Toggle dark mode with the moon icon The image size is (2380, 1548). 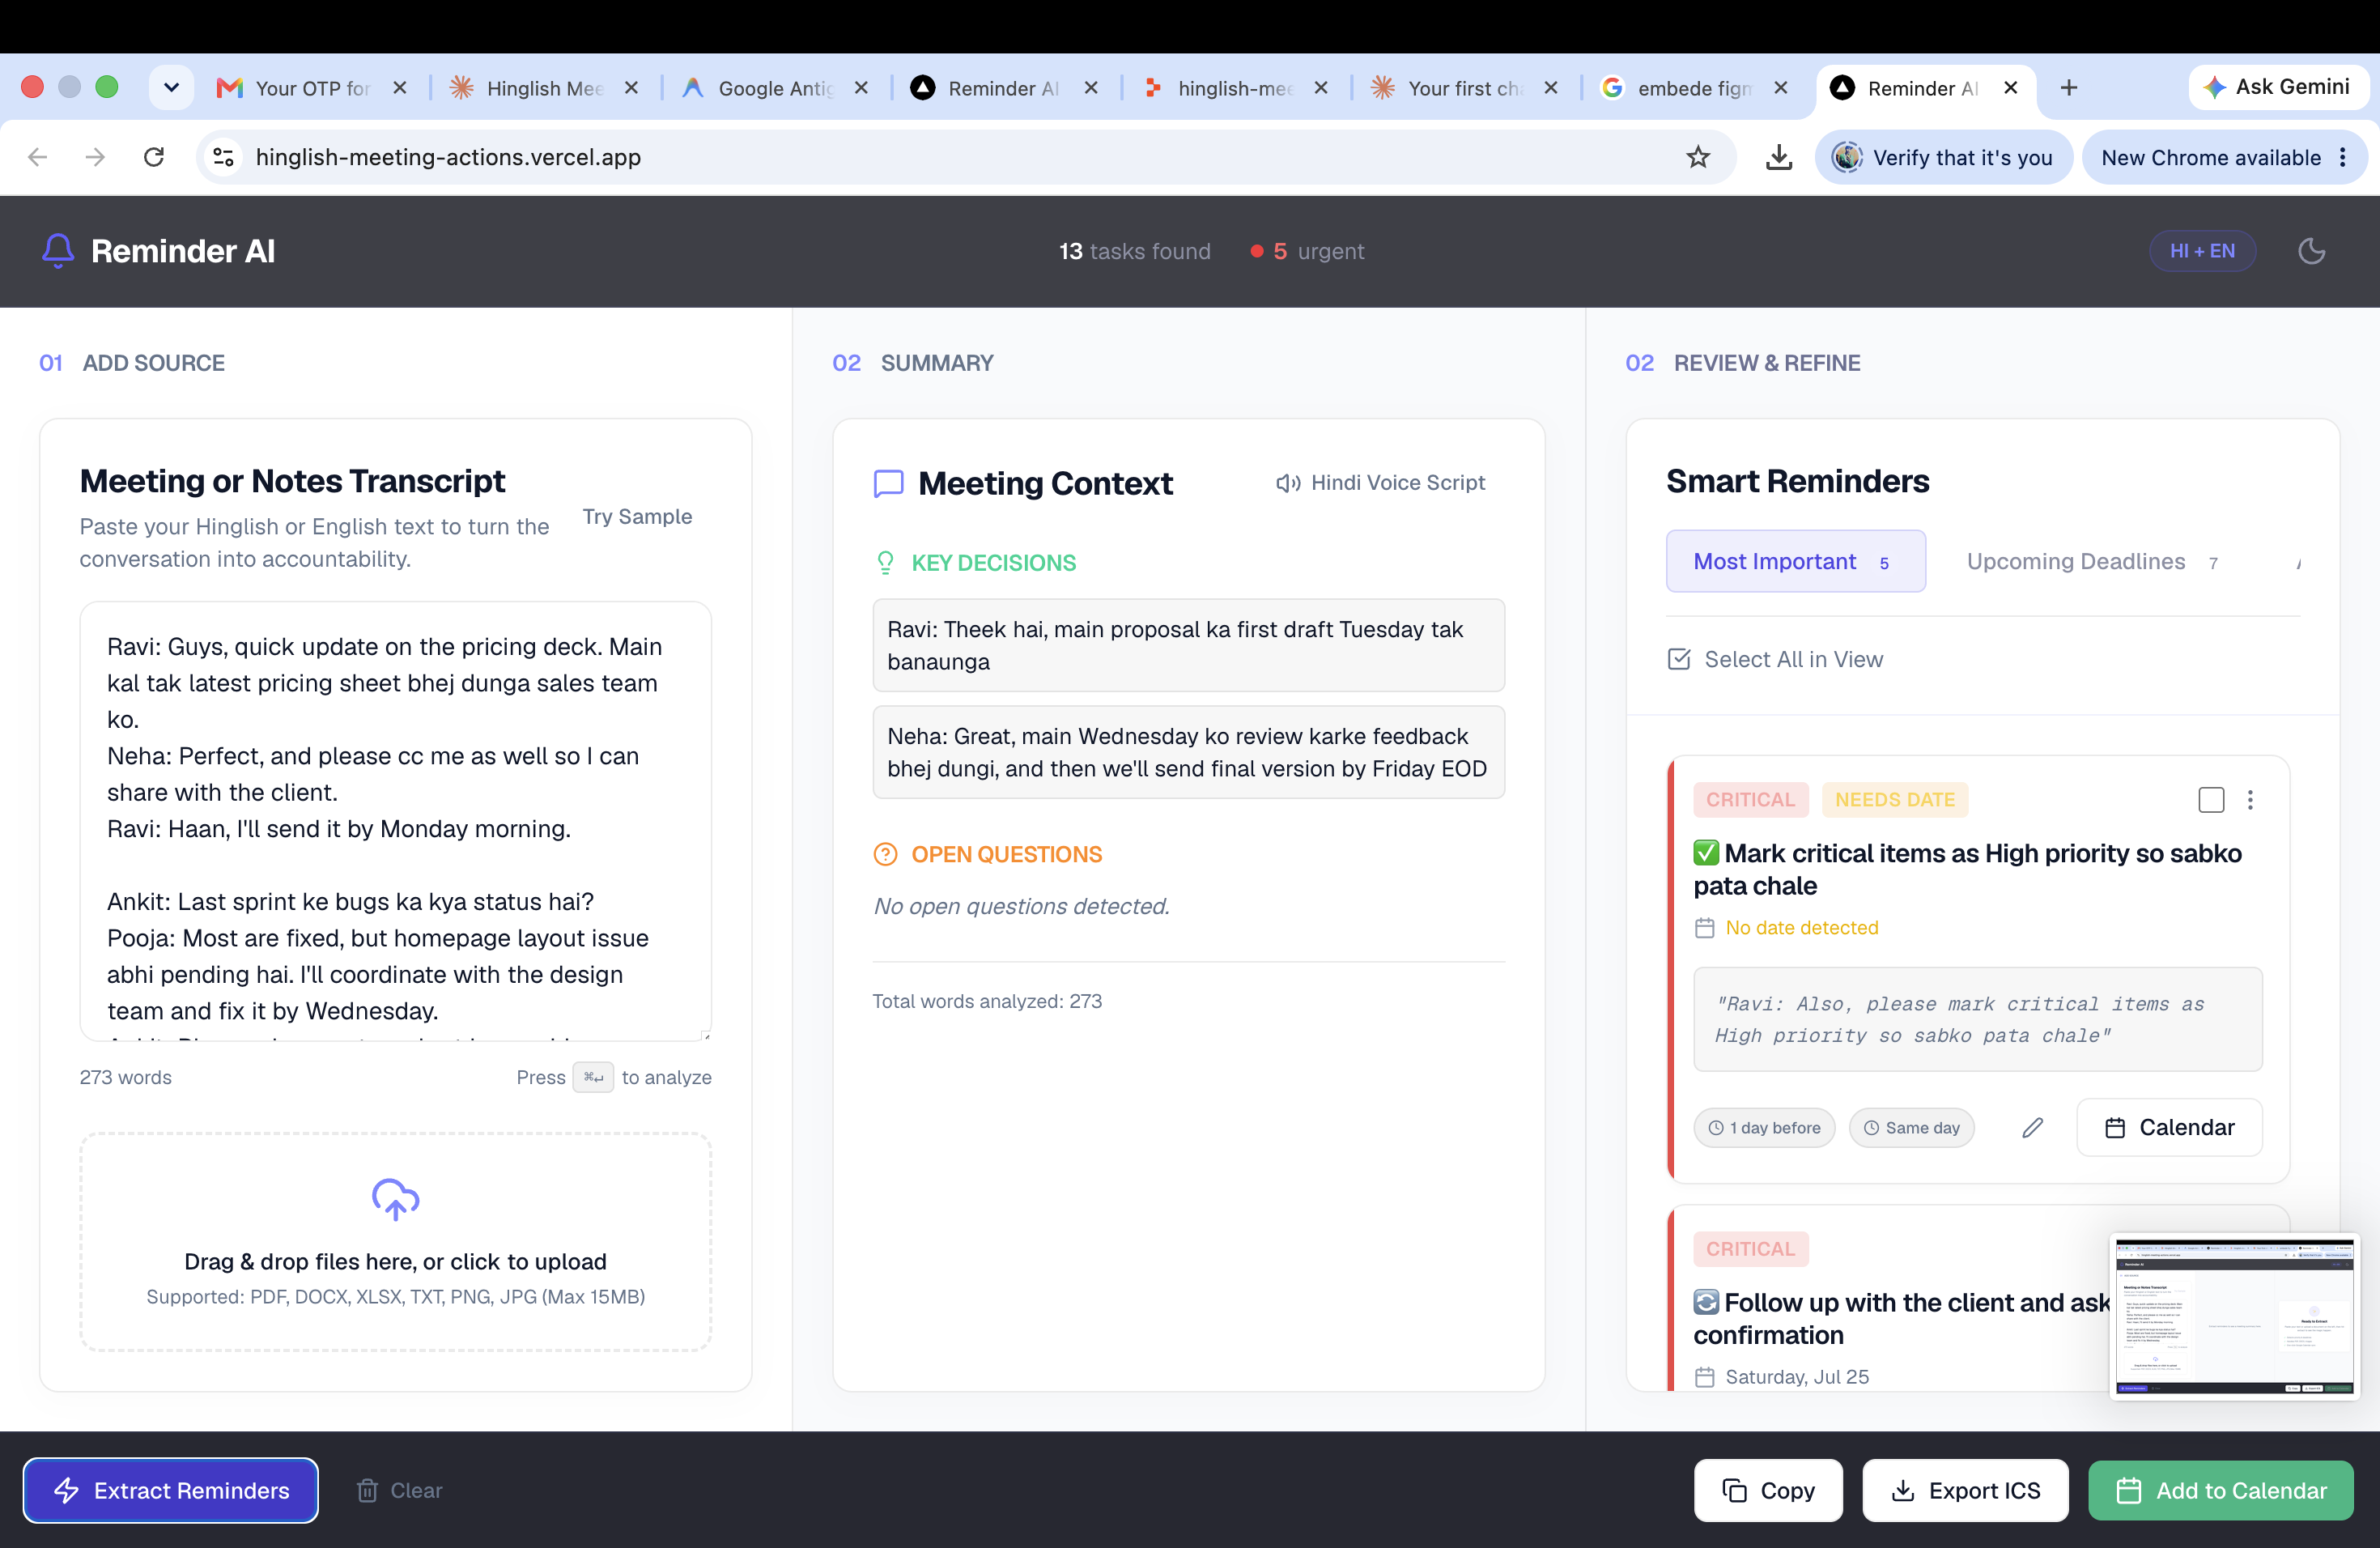pyautogui.click(x=2311, y=251)
